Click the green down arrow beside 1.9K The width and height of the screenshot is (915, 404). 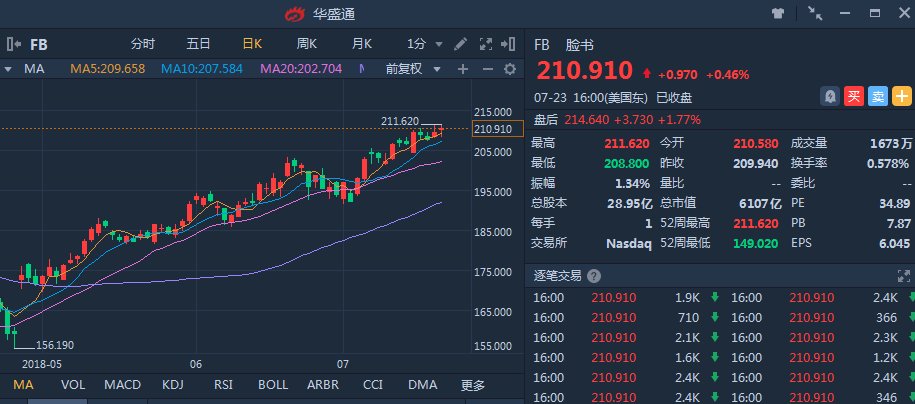(714, 298)
